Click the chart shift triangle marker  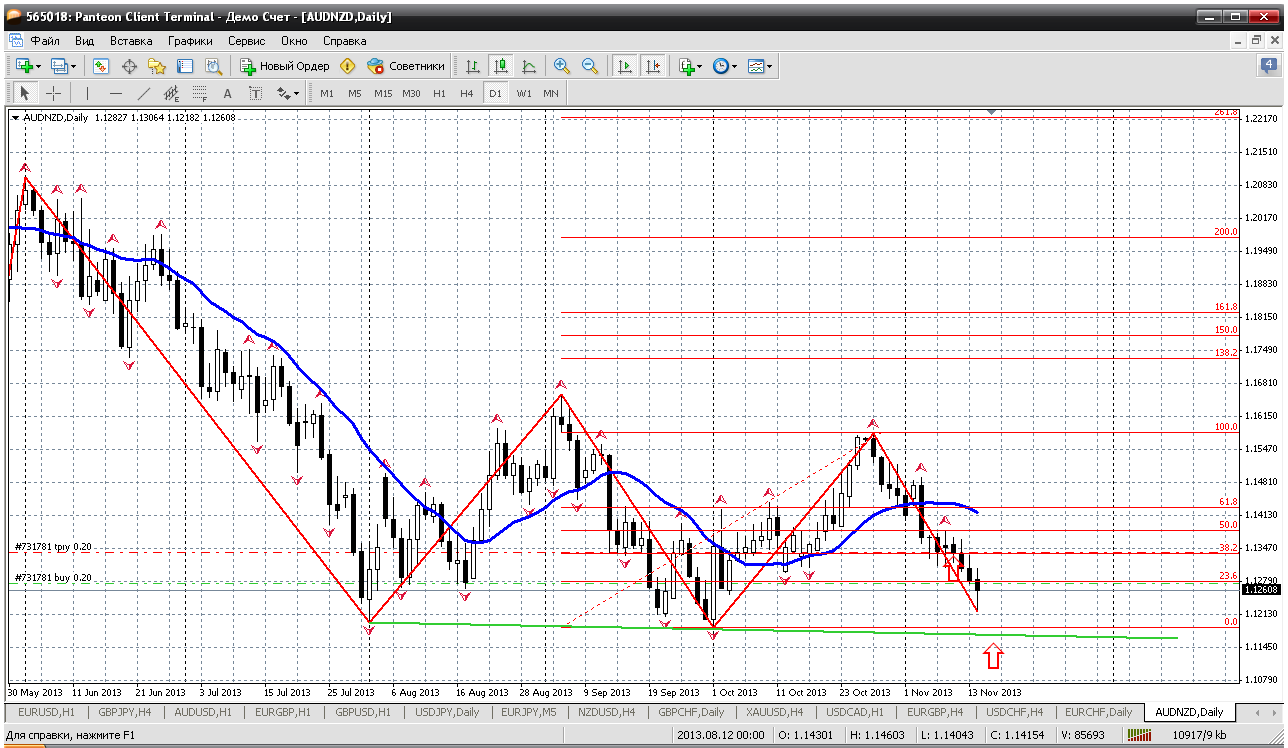coord(991,110)
